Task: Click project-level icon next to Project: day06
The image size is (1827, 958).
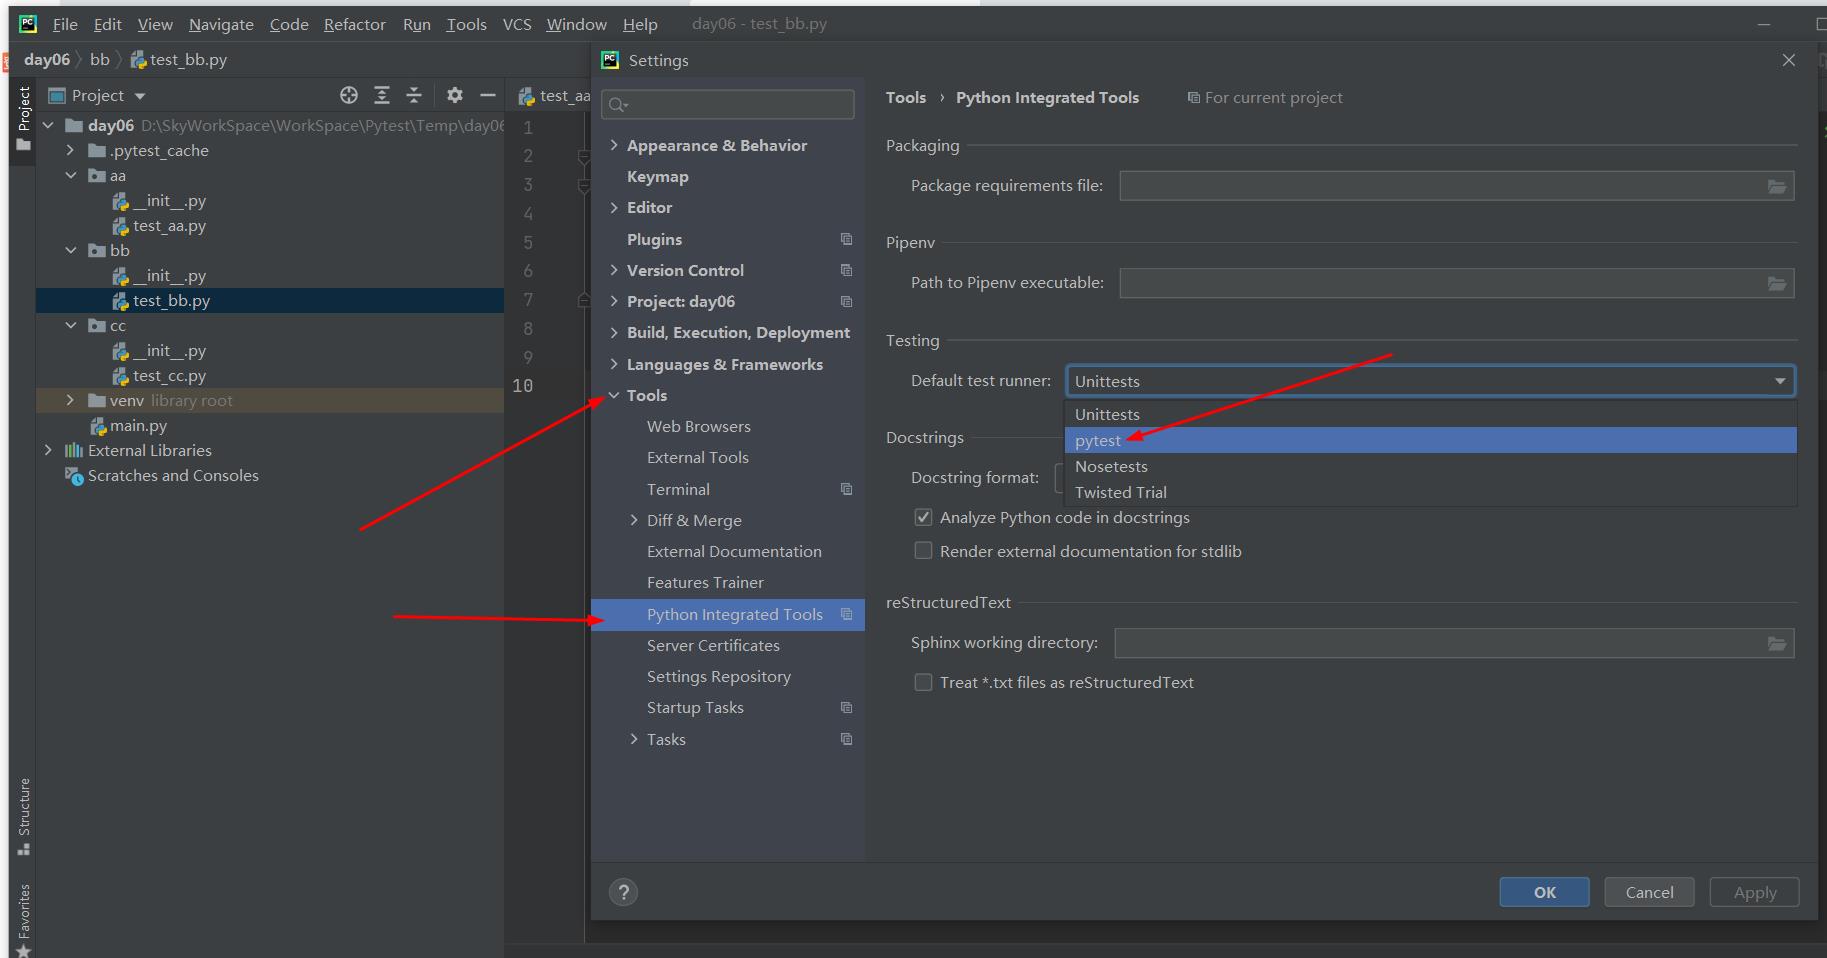Action: 847,301
